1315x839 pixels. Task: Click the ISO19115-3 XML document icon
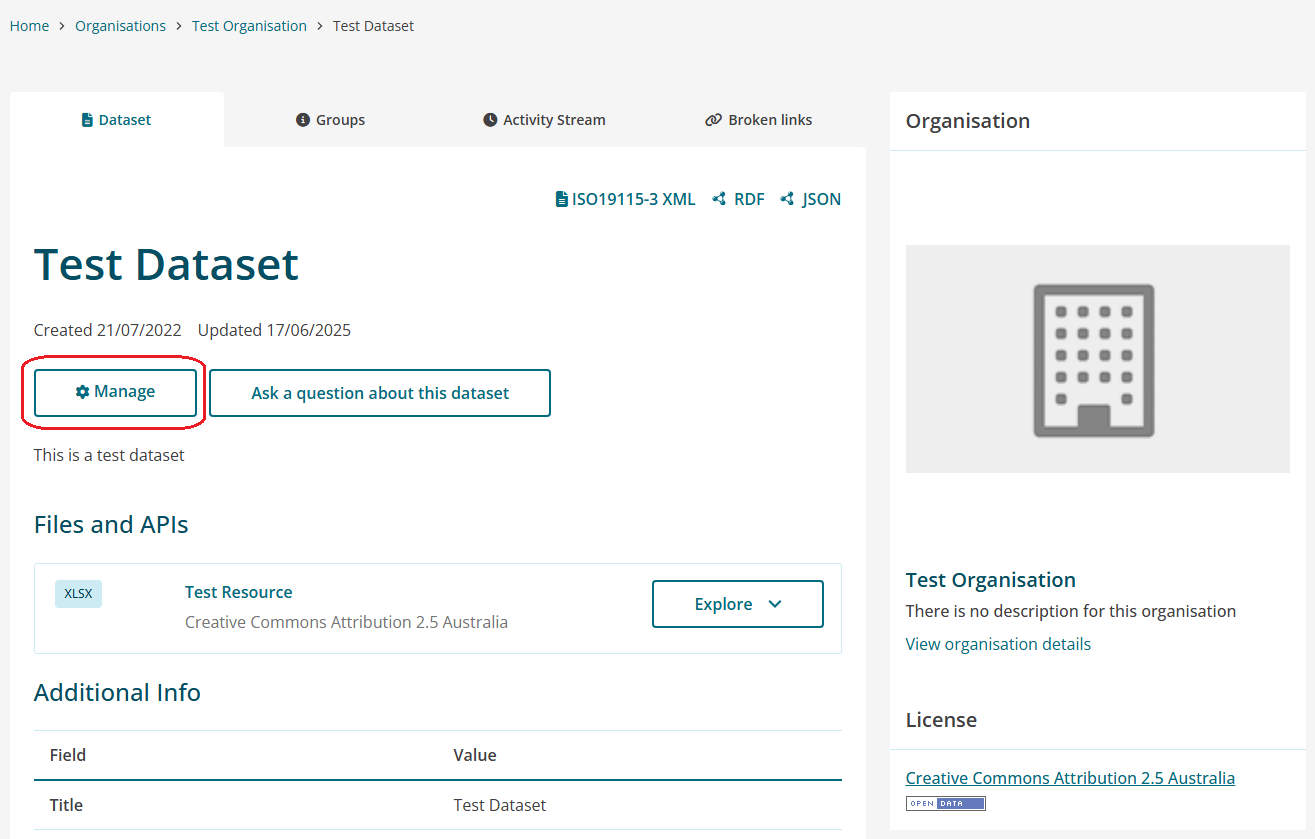coord(561,199)
